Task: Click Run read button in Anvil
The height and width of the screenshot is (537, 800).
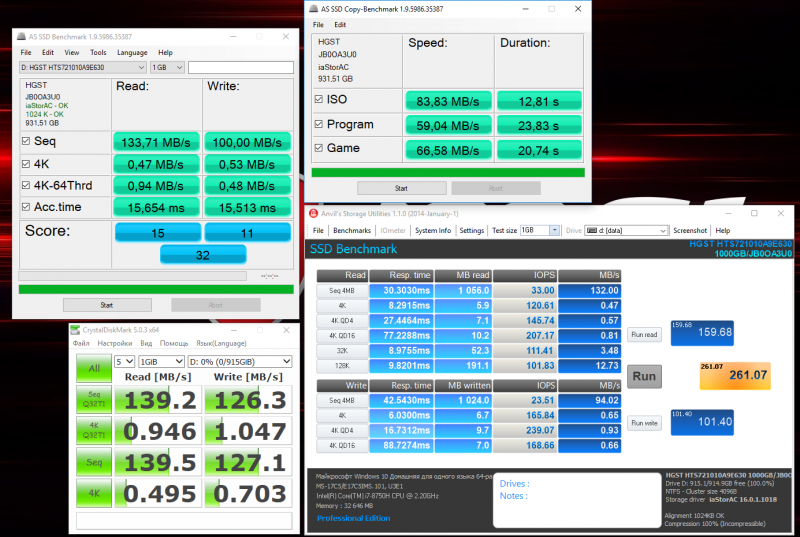Action: (644, 335)
